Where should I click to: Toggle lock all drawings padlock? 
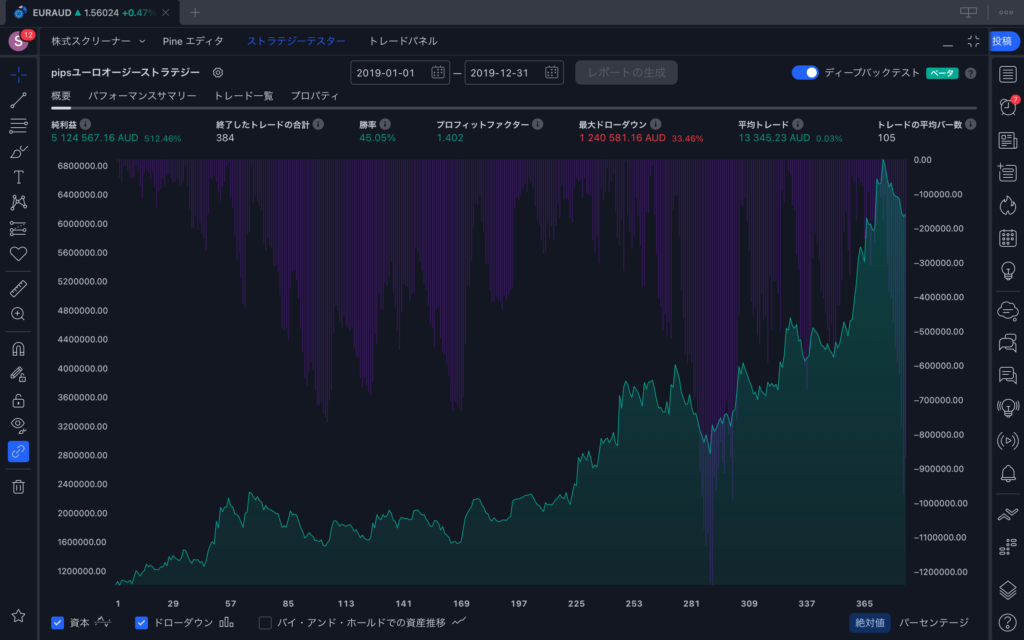[18, 400]
